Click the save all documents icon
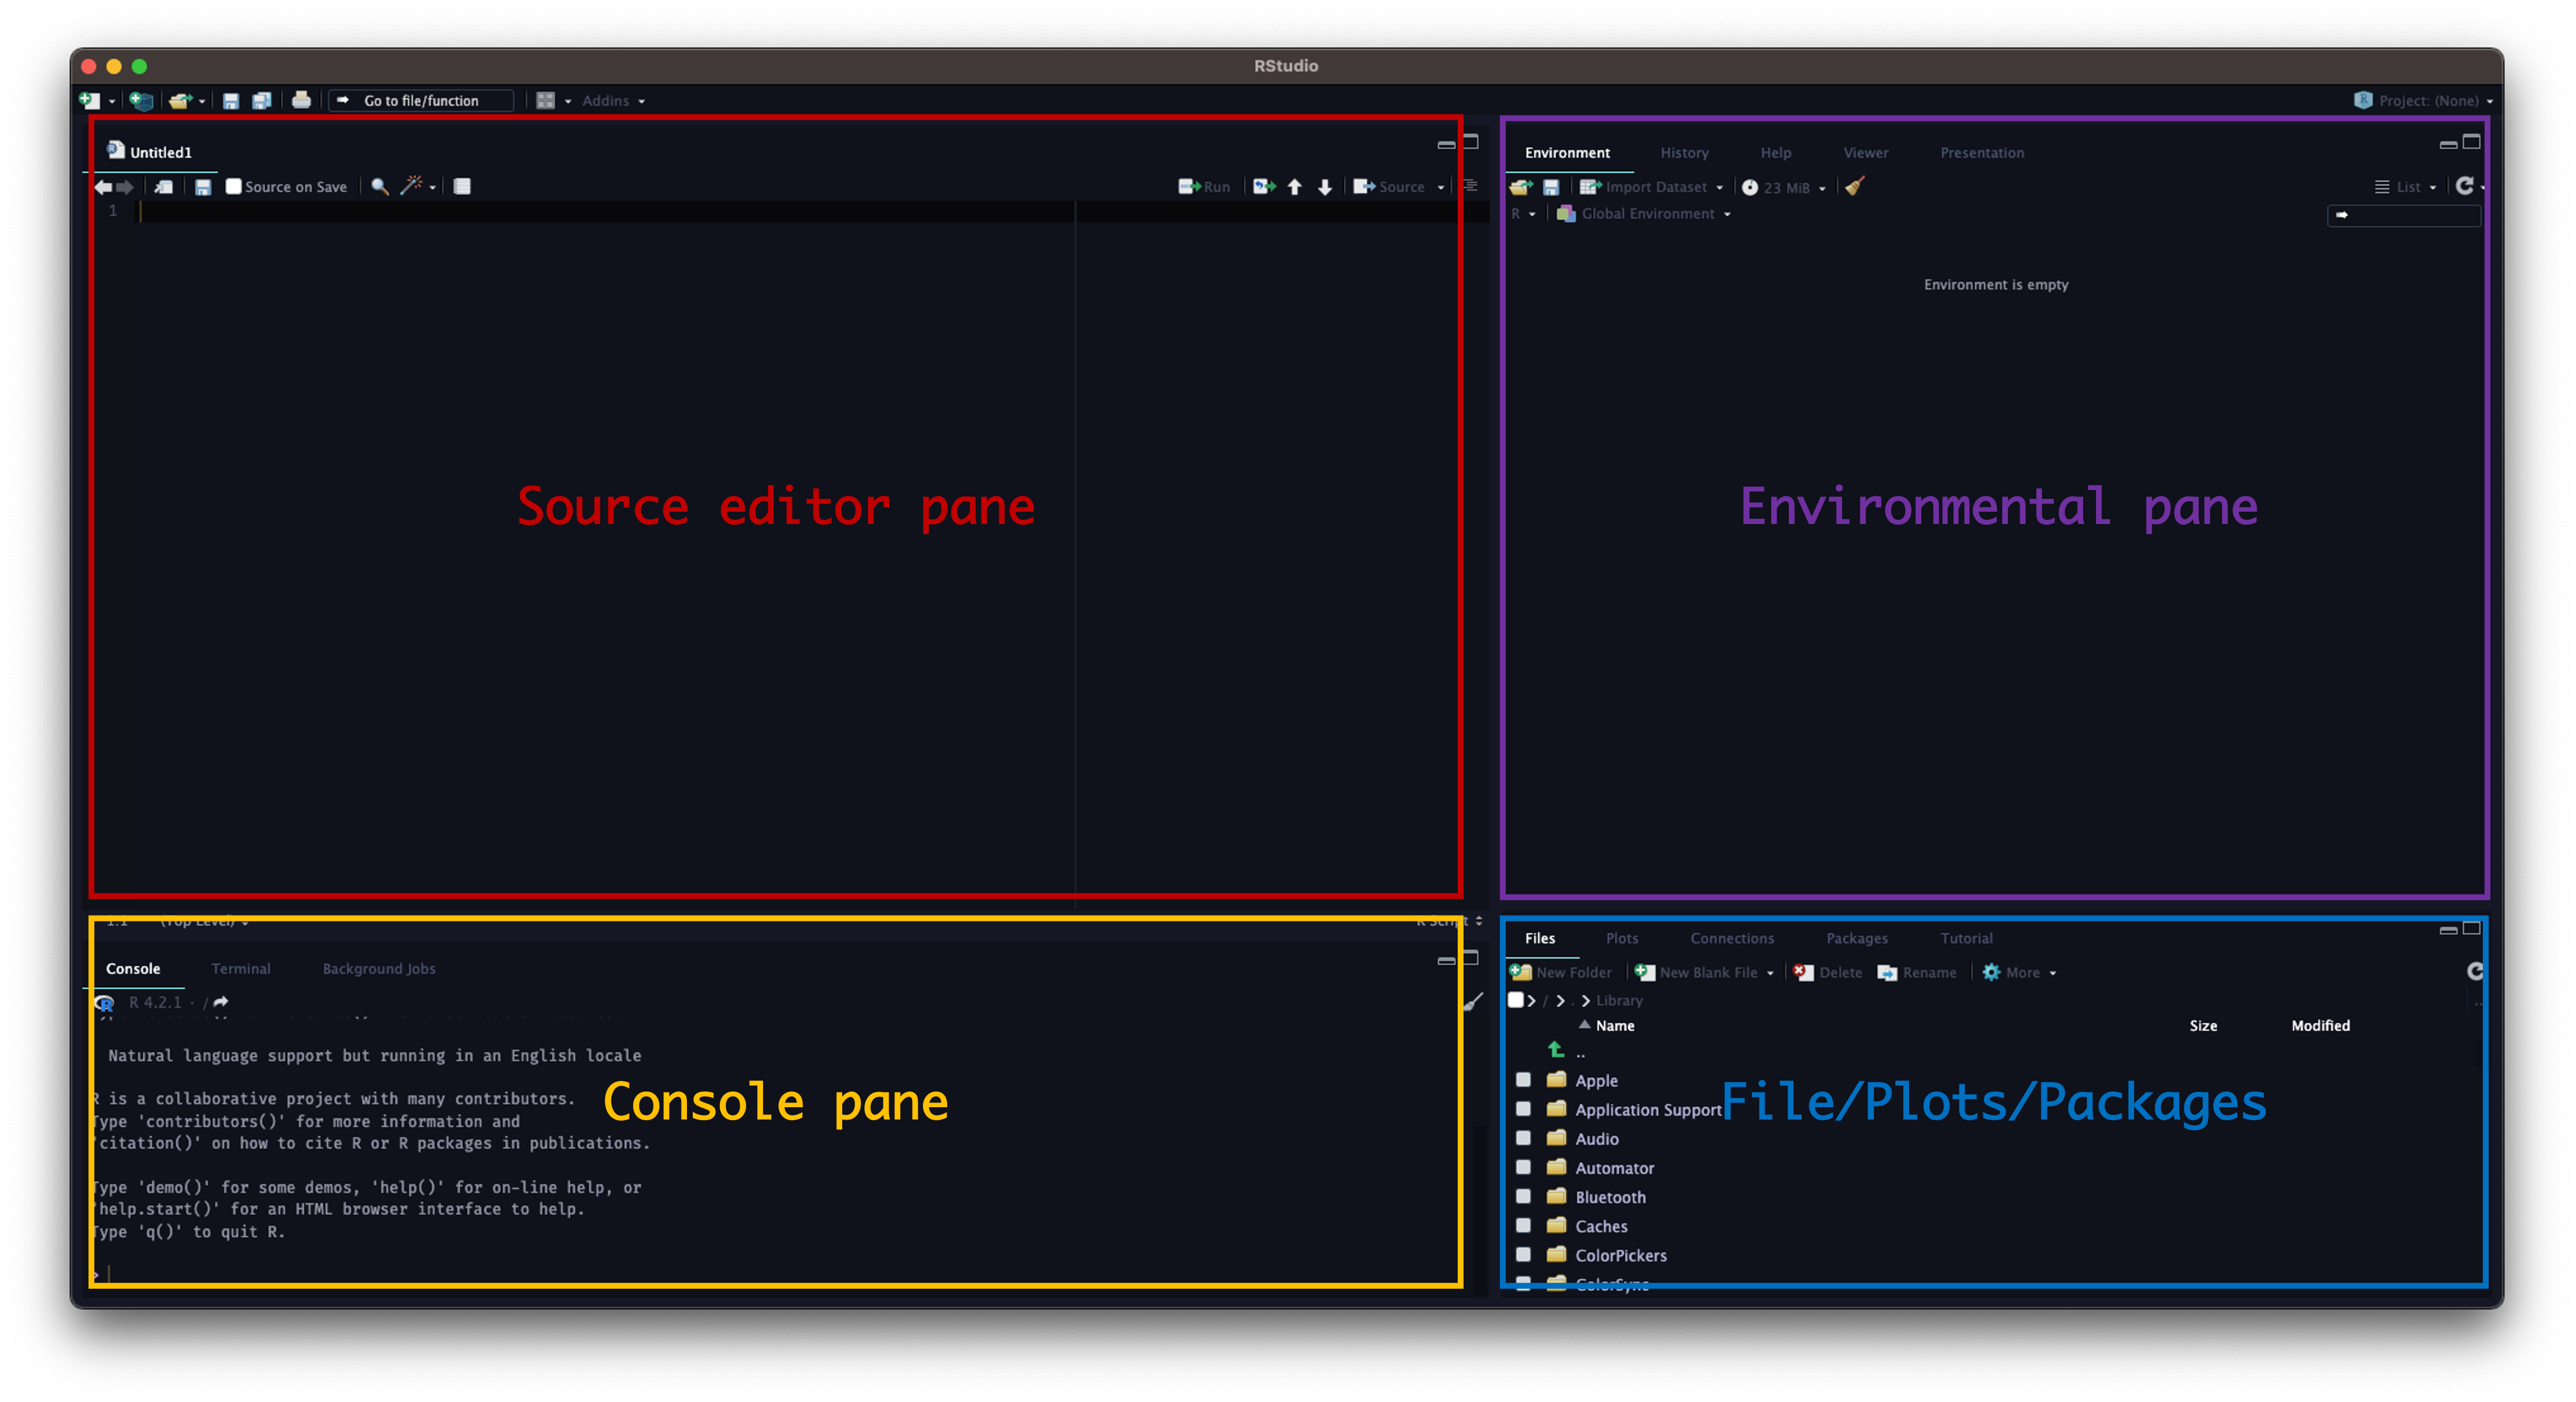This screenshot has width=2576, height=1402. click(x=262, y=100)
